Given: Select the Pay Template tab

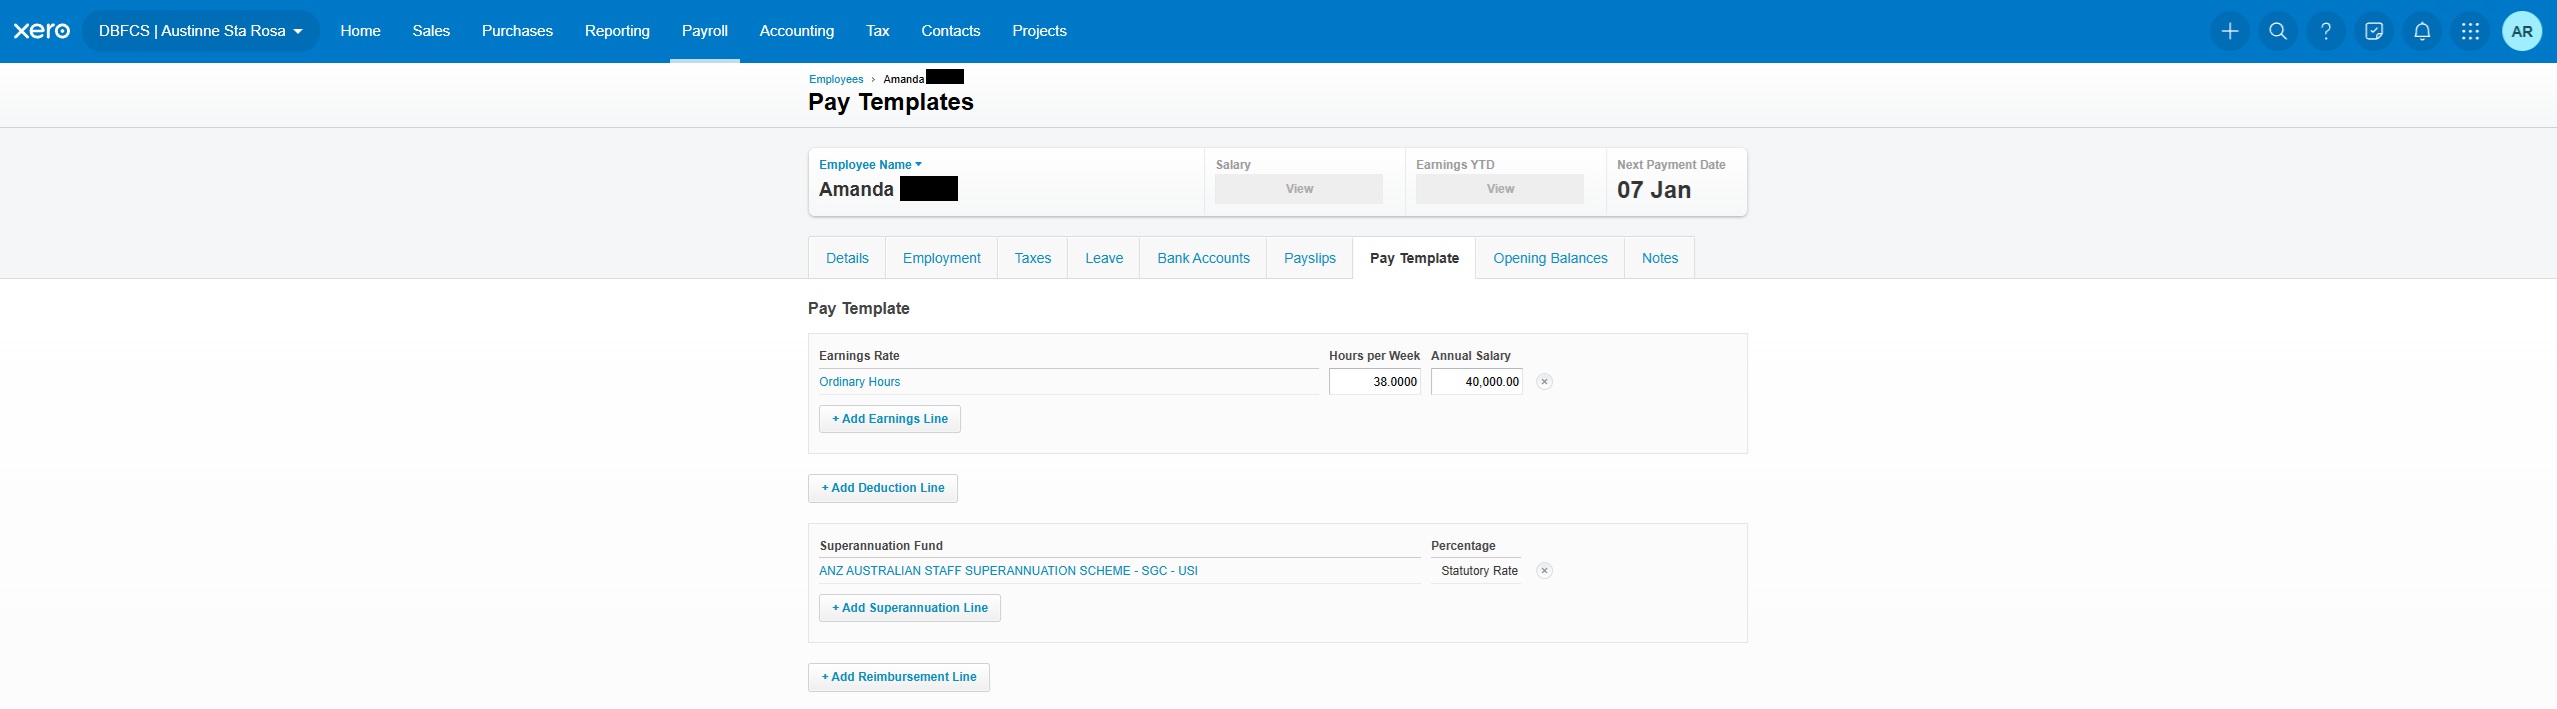Looking at the screenshot, I should 1414,258.
